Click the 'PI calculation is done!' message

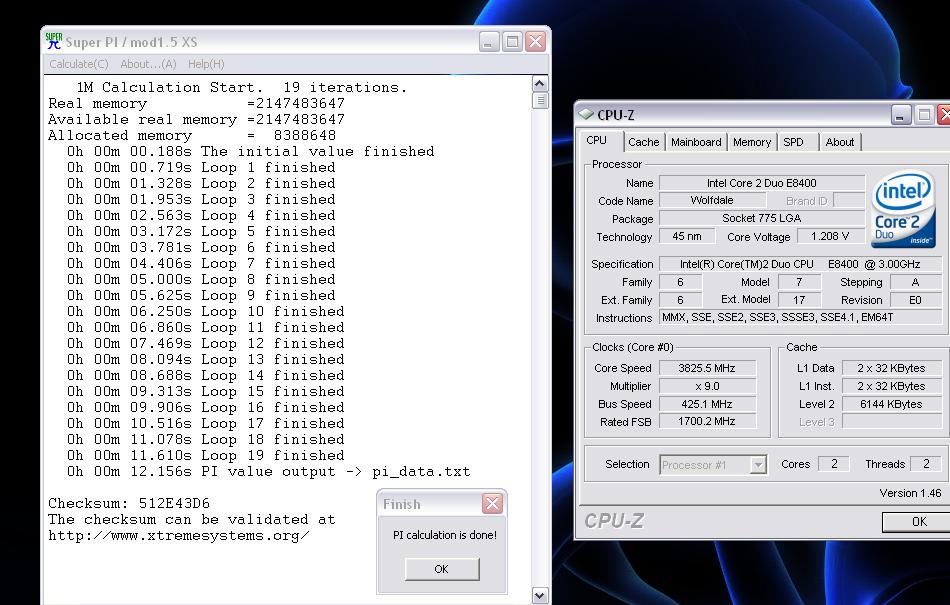[x=445, y=535]
